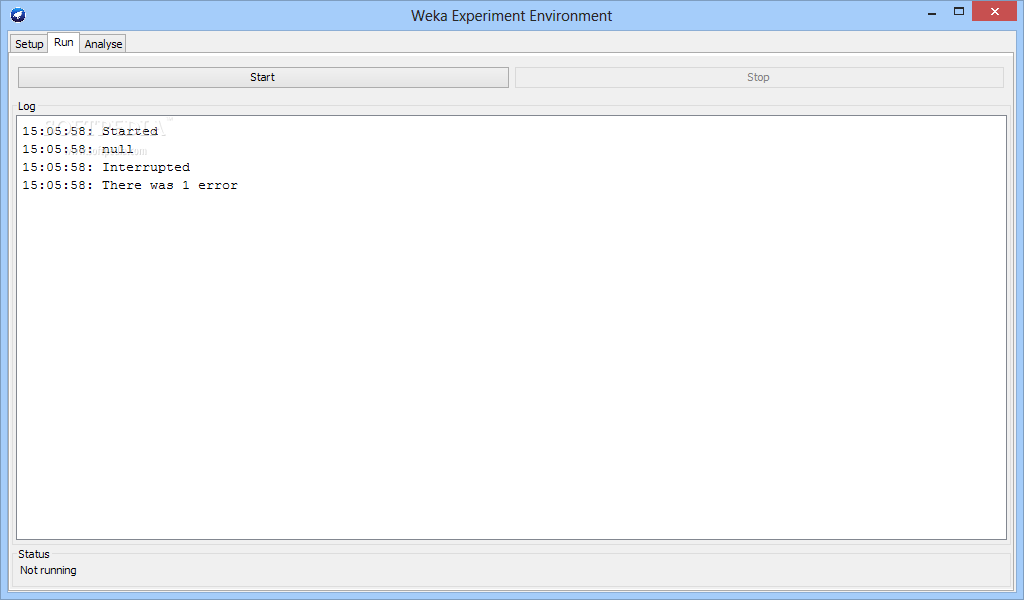The height and width of the screenshot is (600, 1024).
Task: Open the Analyse tab
Action: [103, 44]
